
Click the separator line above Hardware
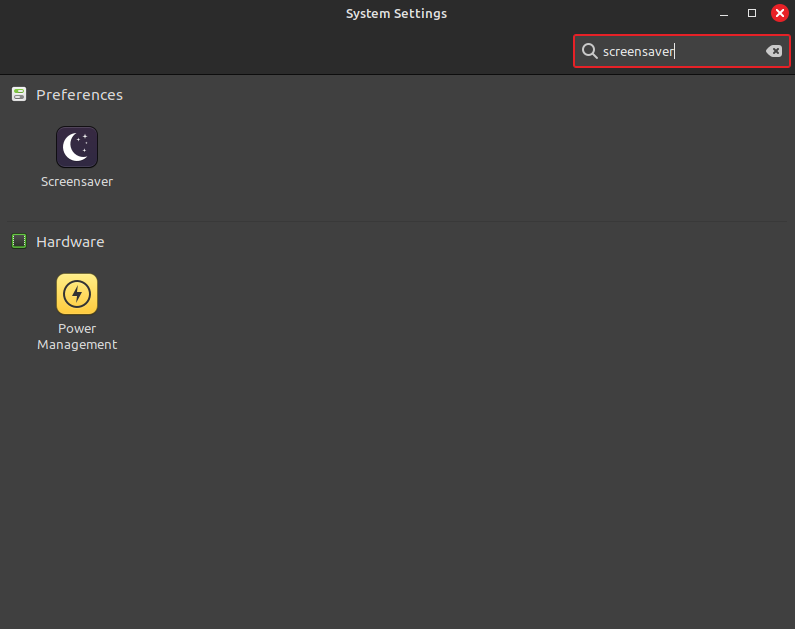click(400, 221)
